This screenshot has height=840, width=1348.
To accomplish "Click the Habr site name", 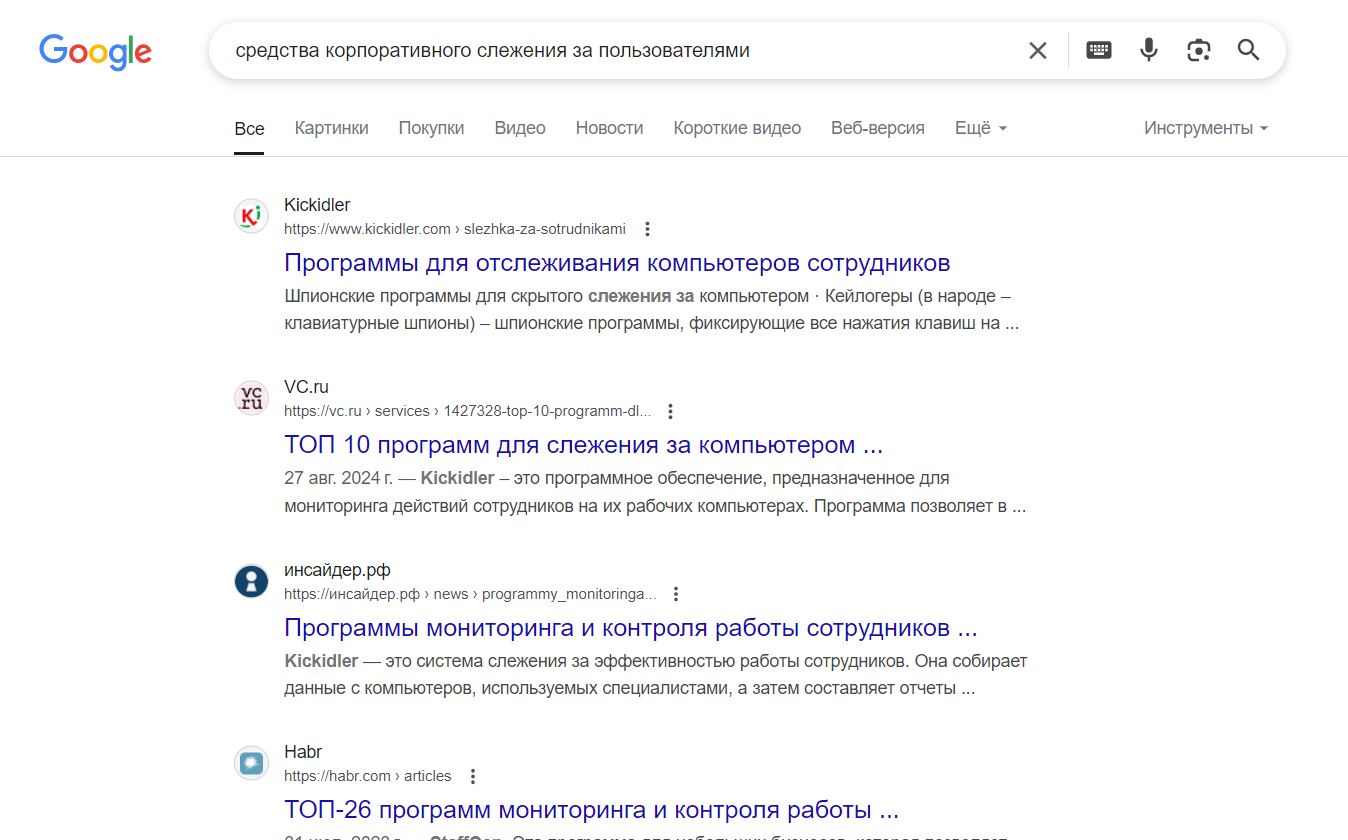I will (303, 752).
